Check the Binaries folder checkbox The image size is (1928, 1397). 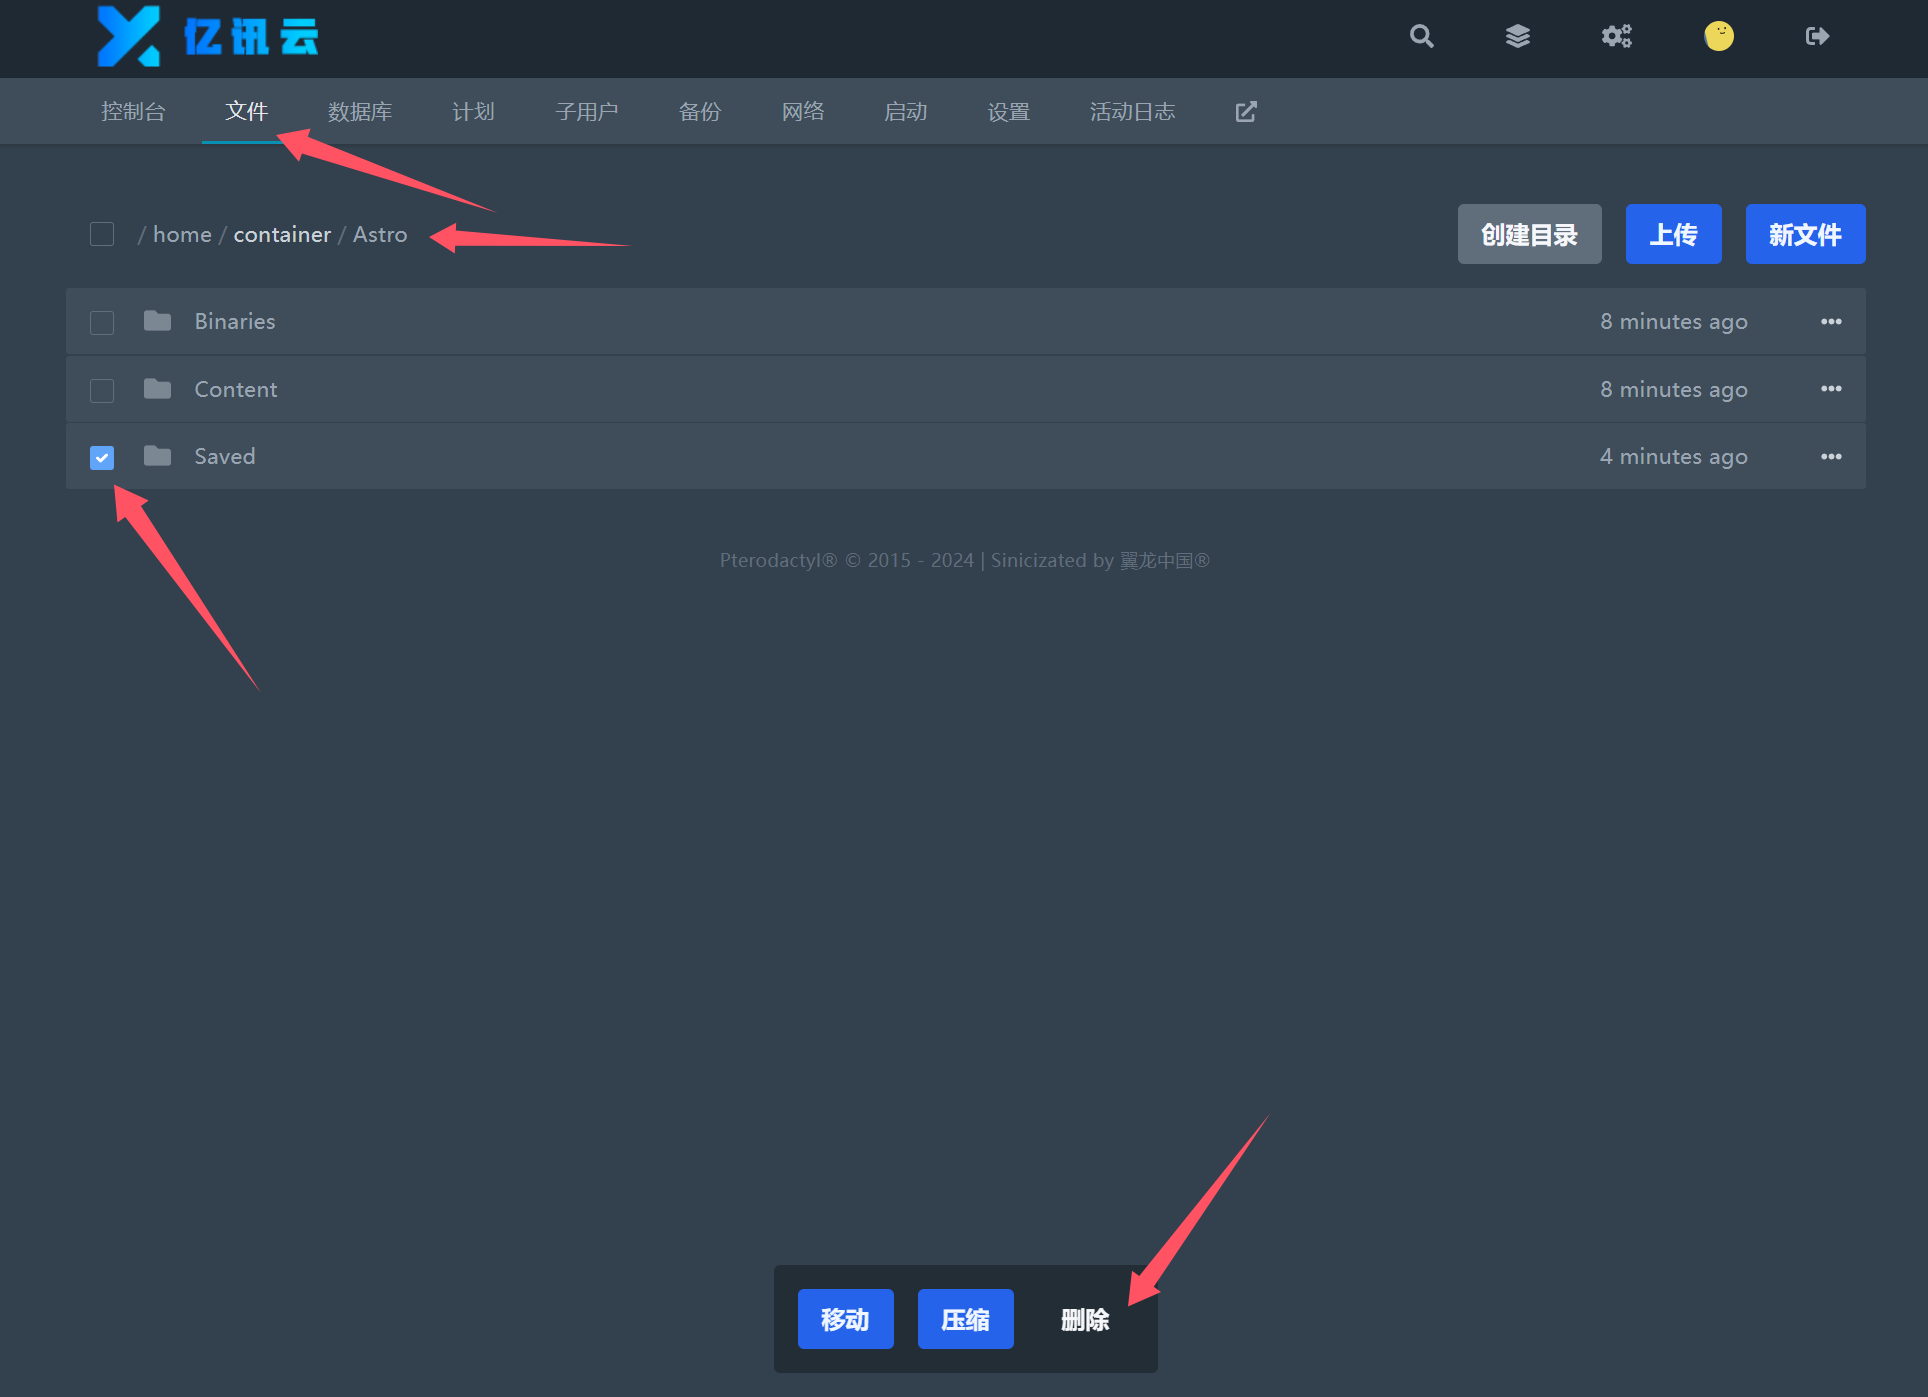click(x=102, y=322)
